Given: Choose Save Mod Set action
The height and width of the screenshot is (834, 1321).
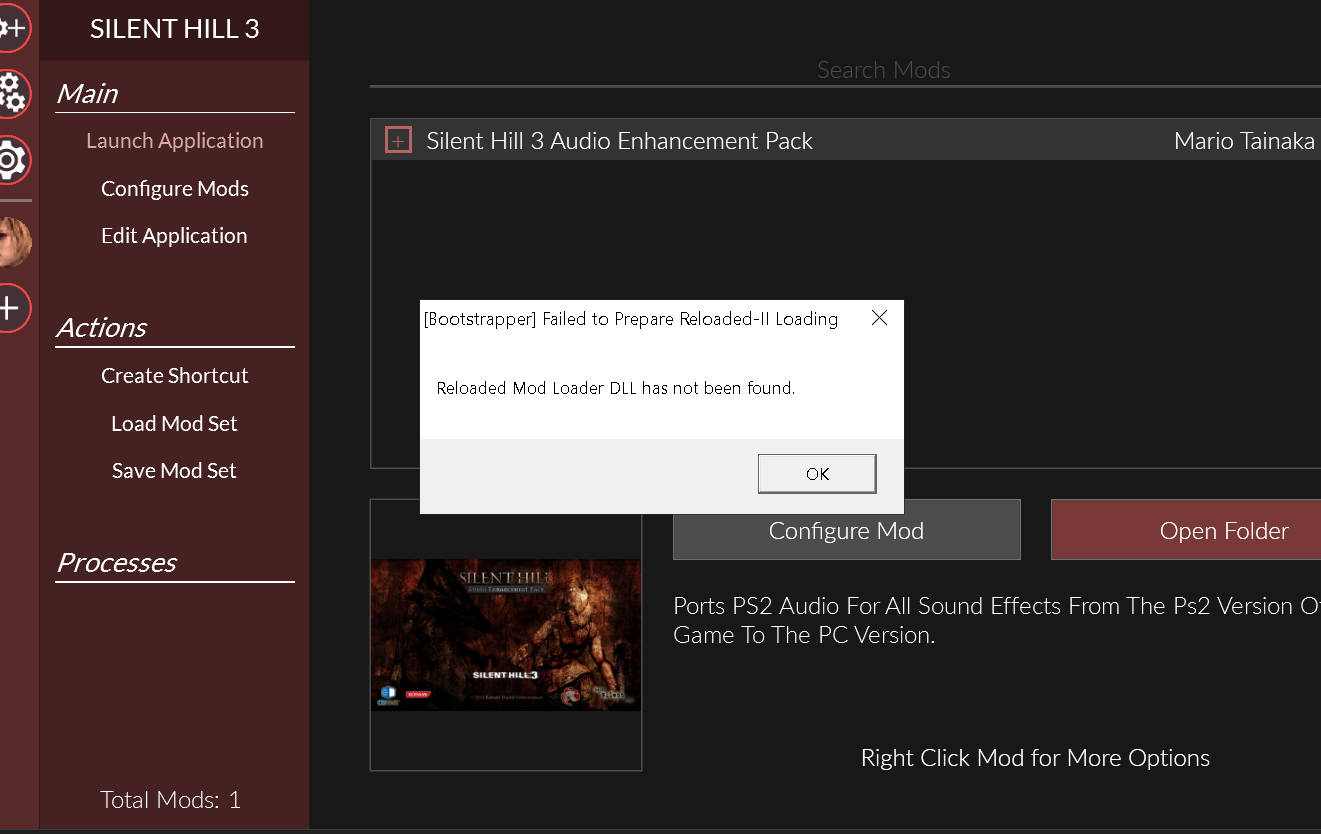Looking at the screenshot, I should [174, 471].
